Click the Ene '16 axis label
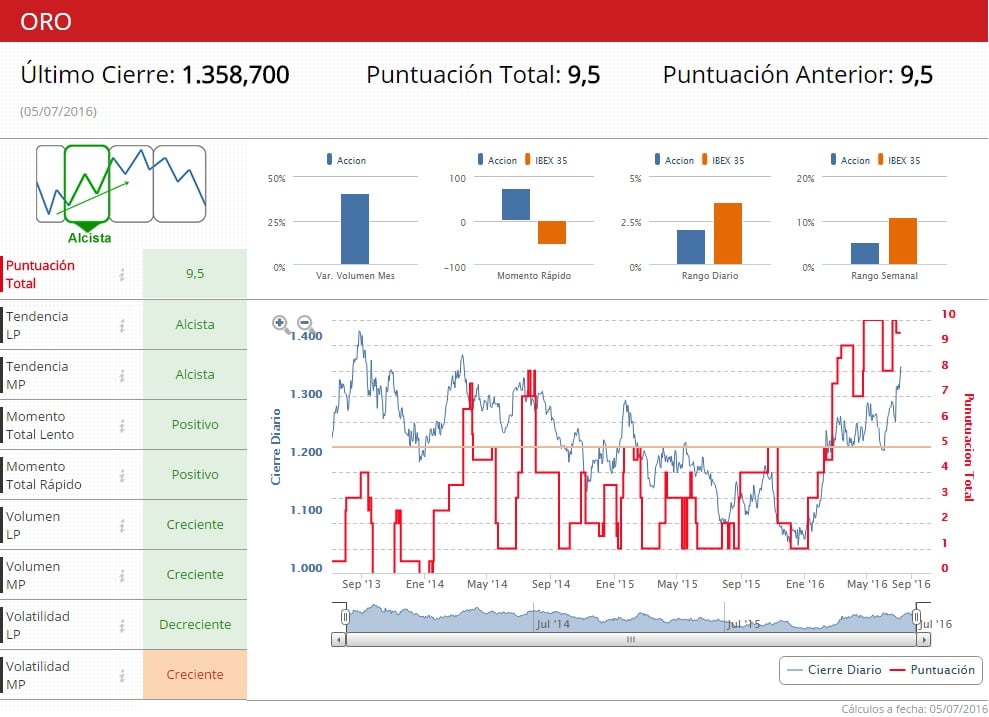 [805, 584]
